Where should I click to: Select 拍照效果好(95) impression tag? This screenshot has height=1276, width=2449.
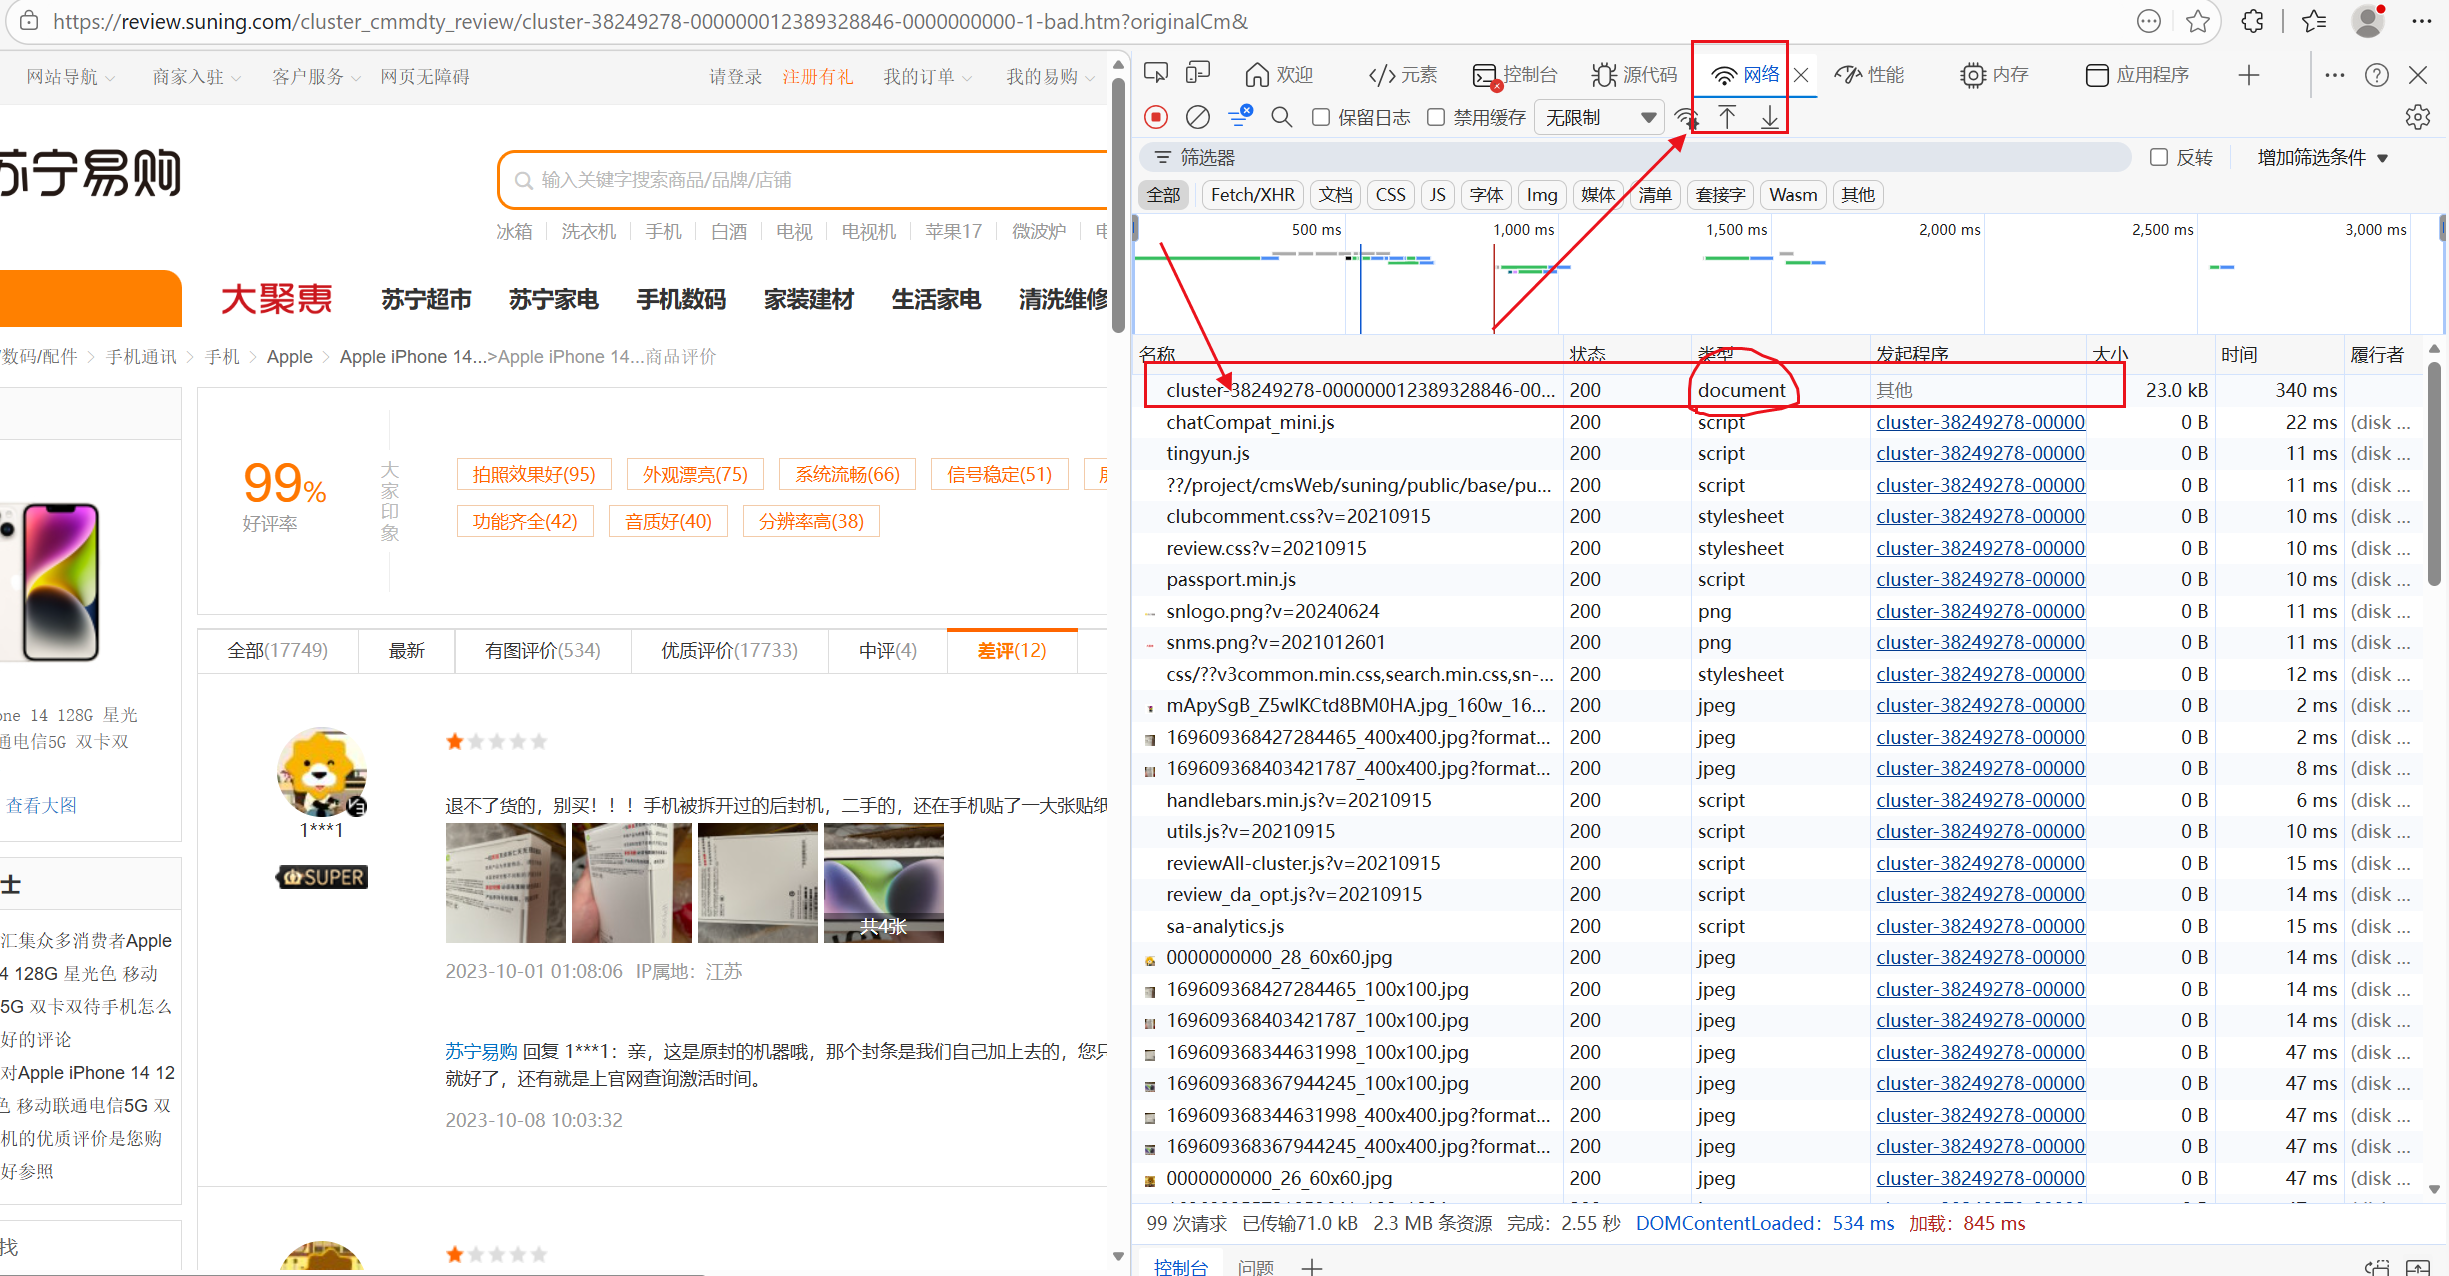click(534, 474)
